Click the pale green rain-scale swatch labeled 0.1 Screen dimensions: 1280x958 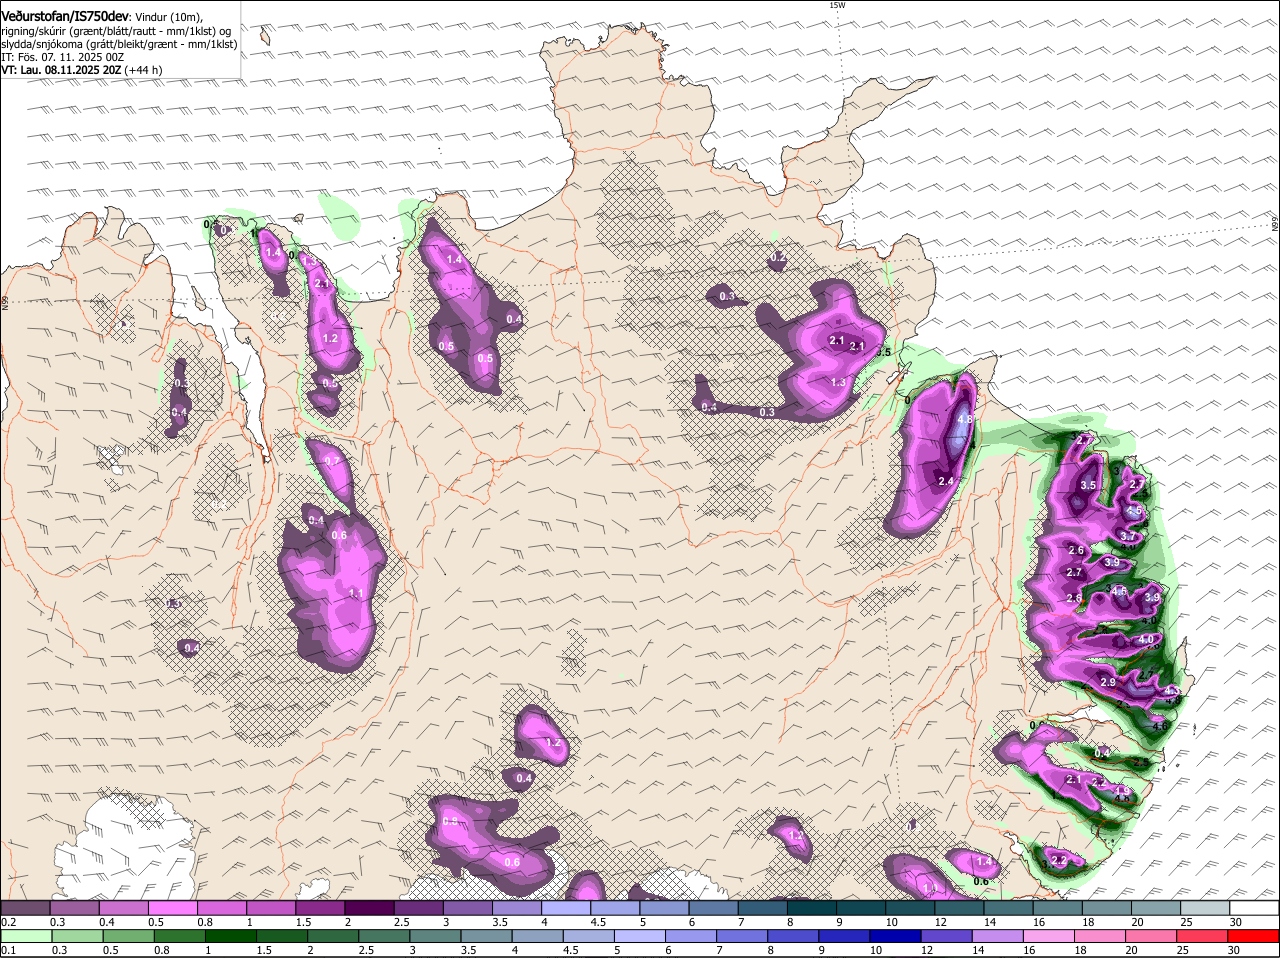click(25, 936)
